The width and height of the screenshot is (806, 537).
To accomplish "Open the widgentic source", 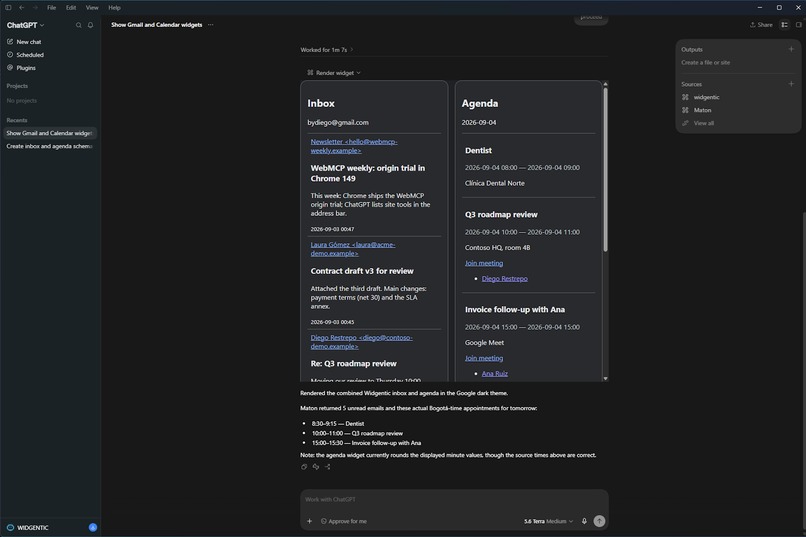I will (701, 97).
